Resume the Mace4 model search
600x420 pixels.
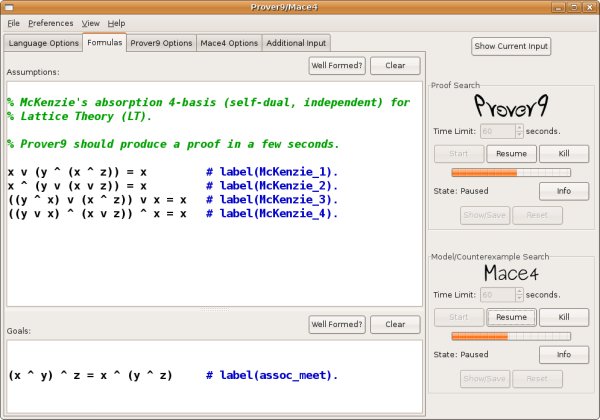[511, 317]
